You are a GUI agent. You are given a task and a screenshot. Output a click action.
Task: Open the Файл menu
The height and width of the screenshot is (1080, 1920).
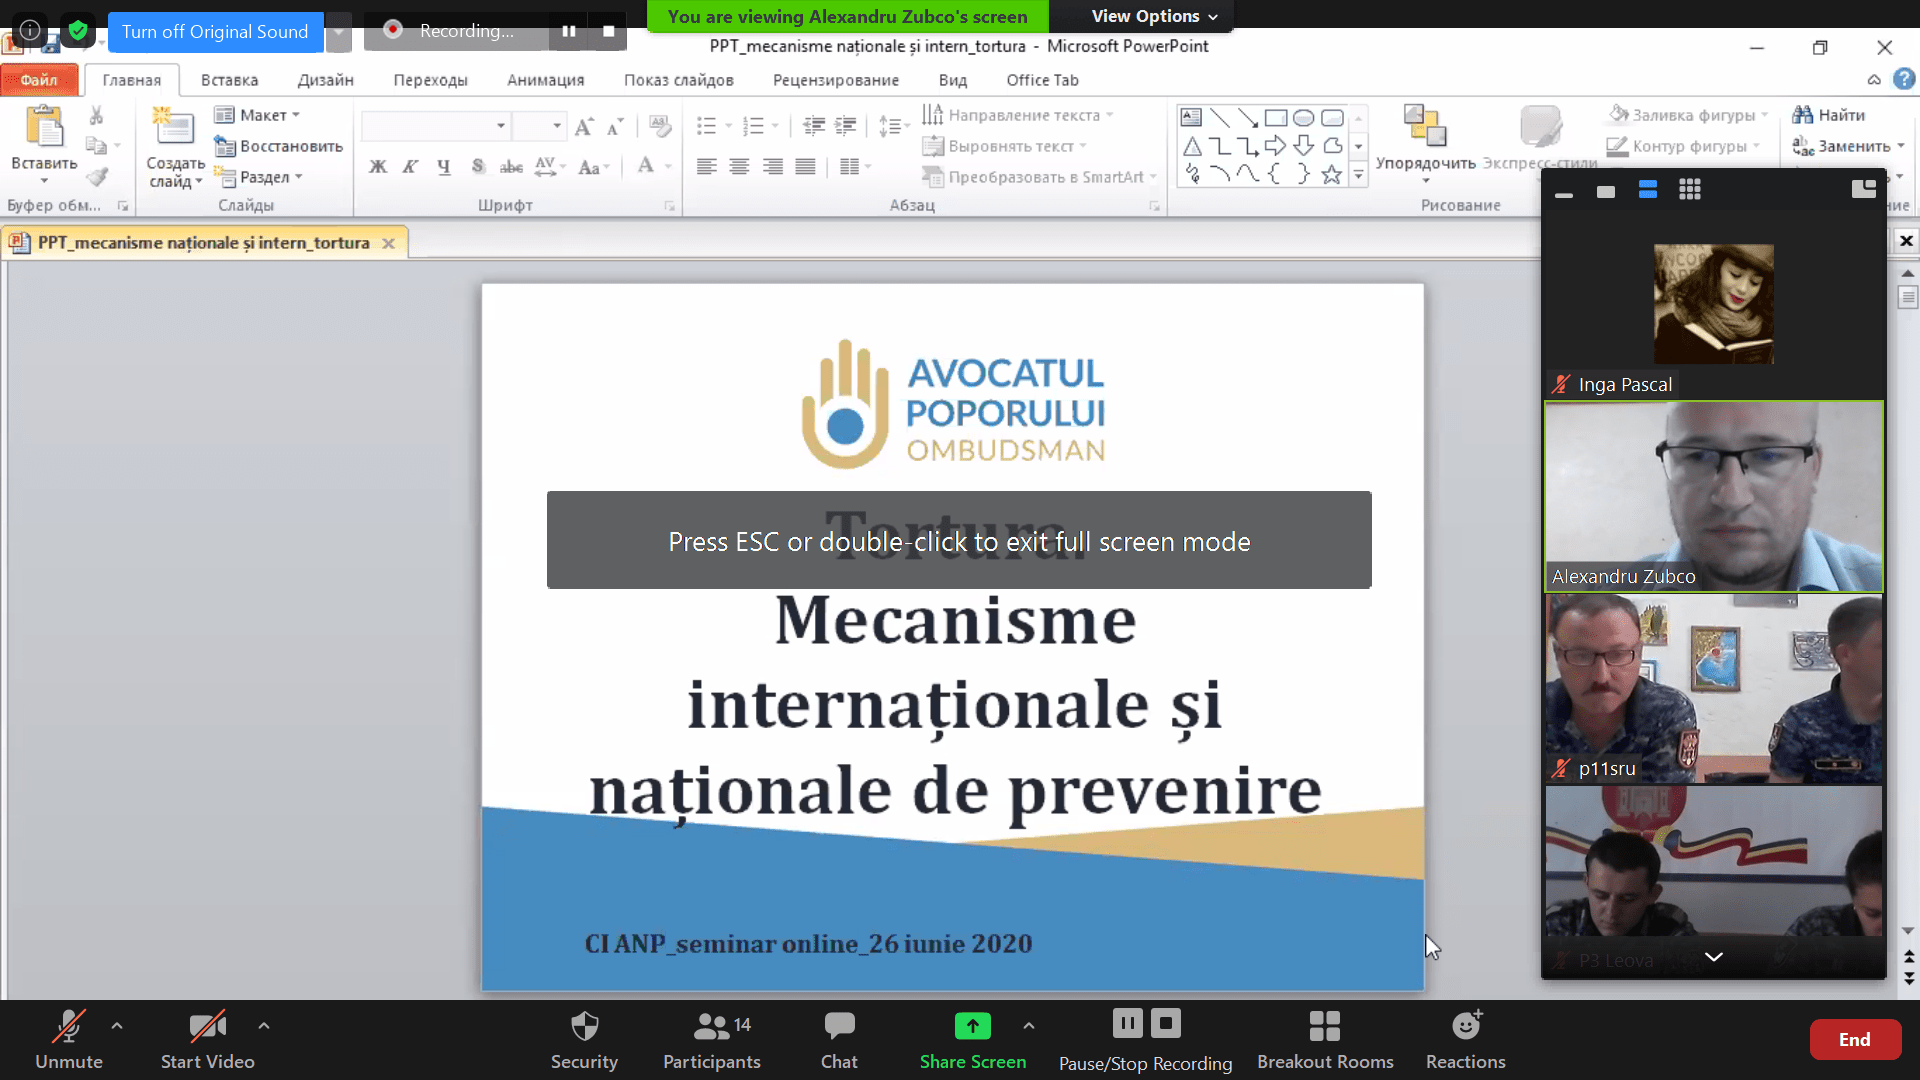click(39, 80)
